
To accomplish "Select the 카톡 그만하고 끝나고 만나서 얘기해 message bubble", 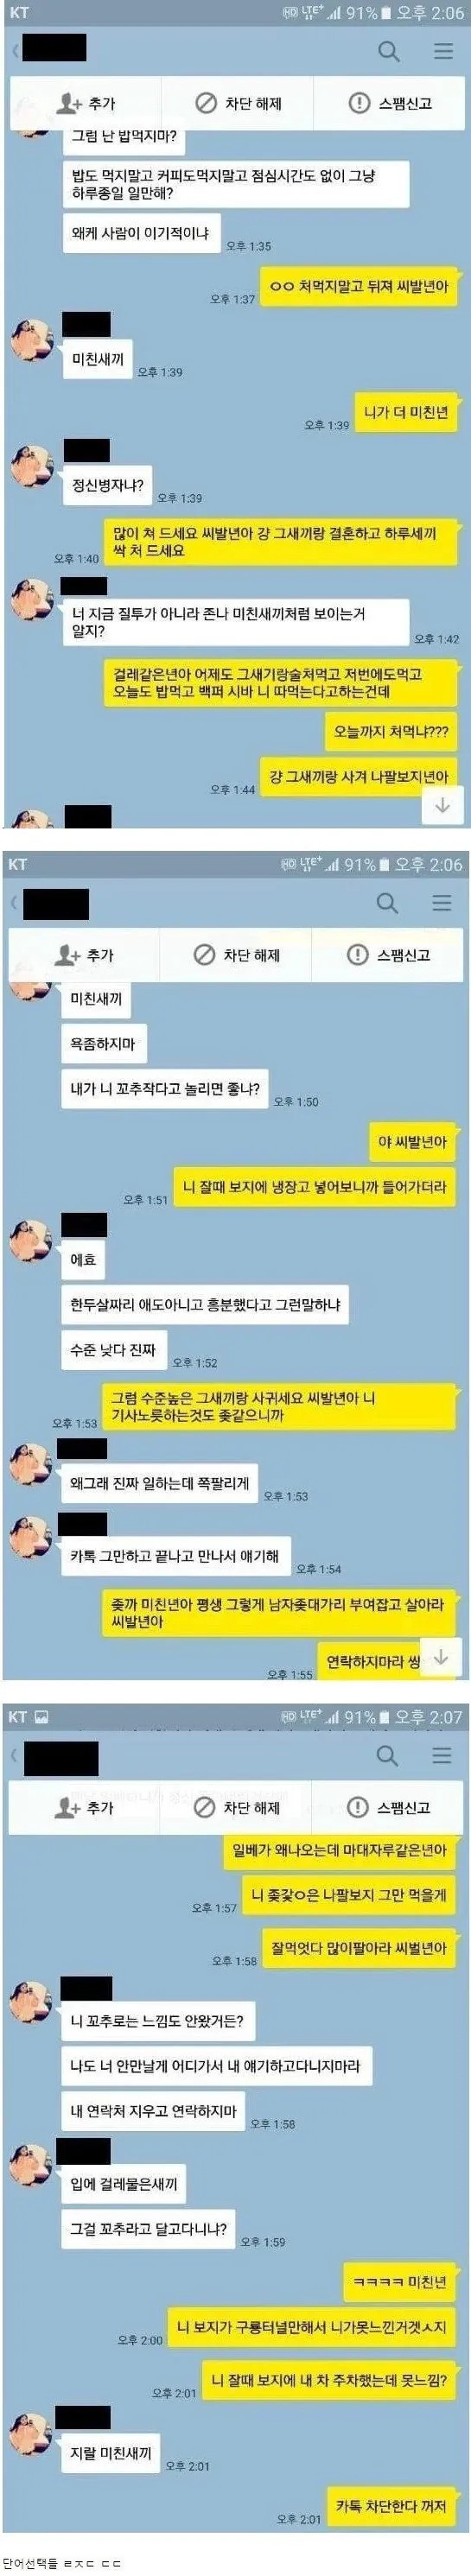I will [175, 1556].
